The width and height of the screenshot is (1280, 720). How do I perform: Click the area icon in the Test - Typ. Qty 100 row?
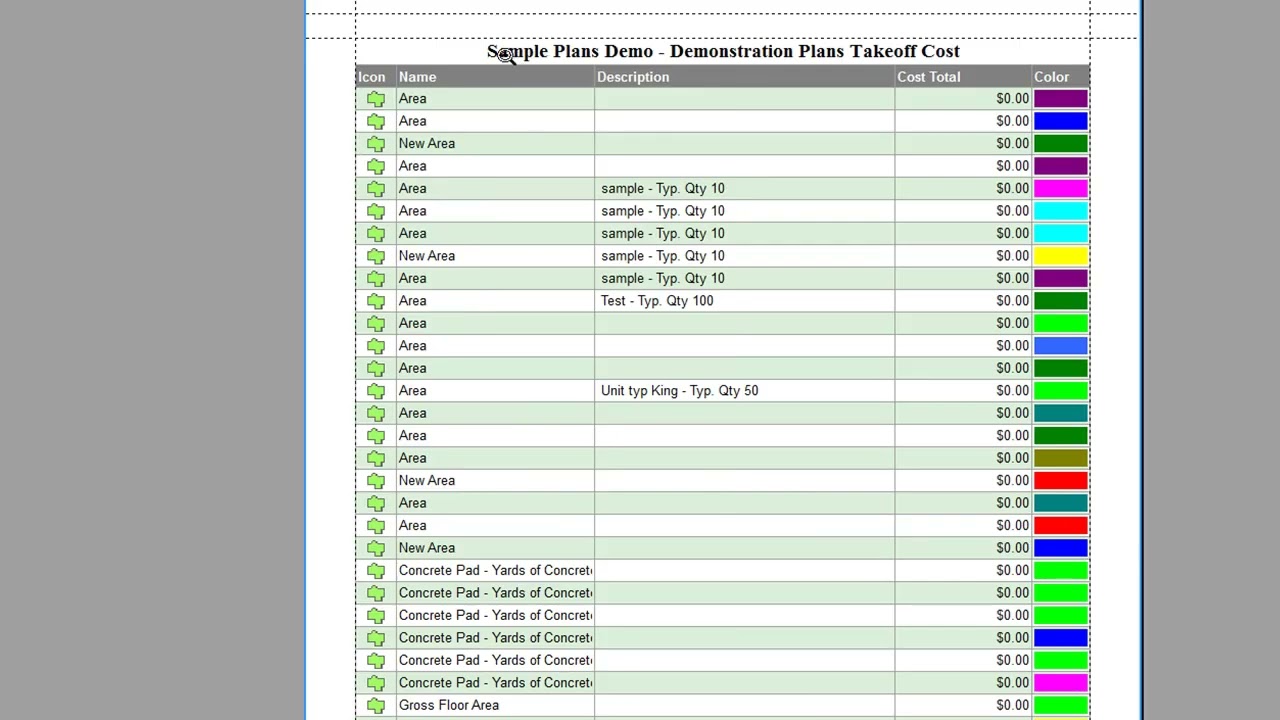tap(376, 301)
